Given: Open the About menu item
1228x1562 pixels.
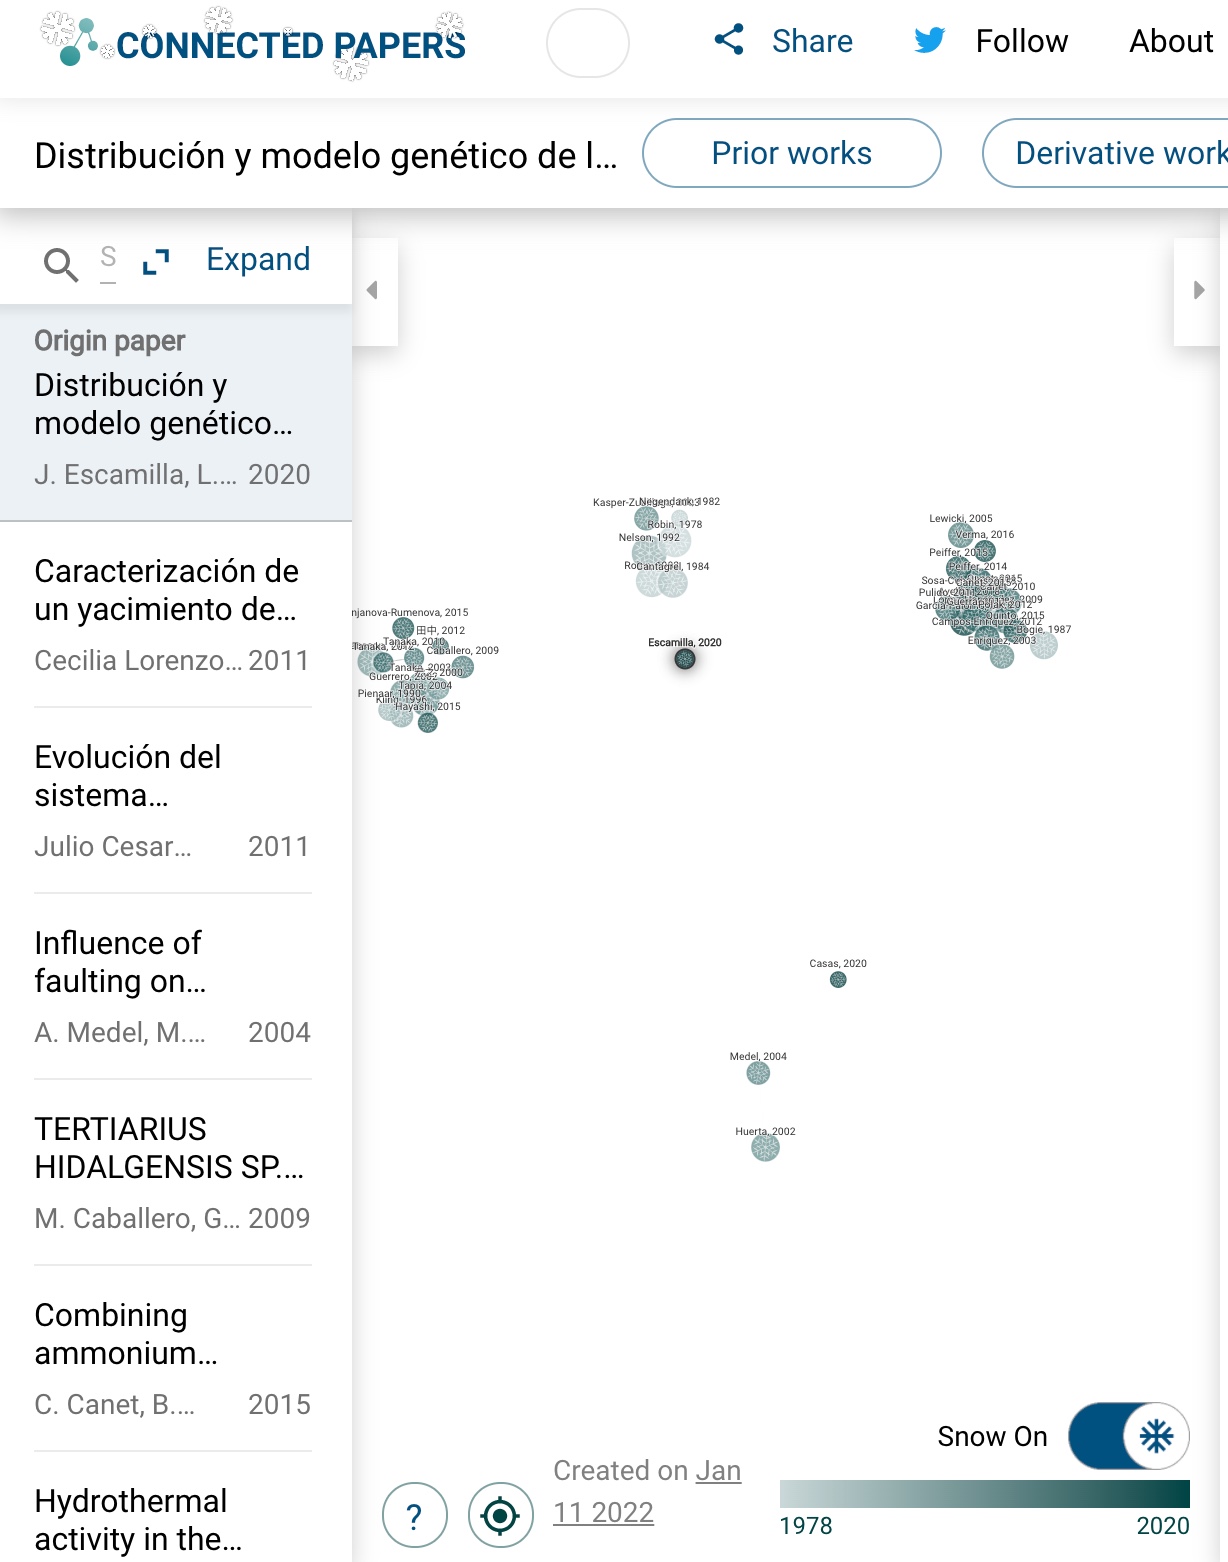Looking at the screenshot, I should coord(1170,41).
